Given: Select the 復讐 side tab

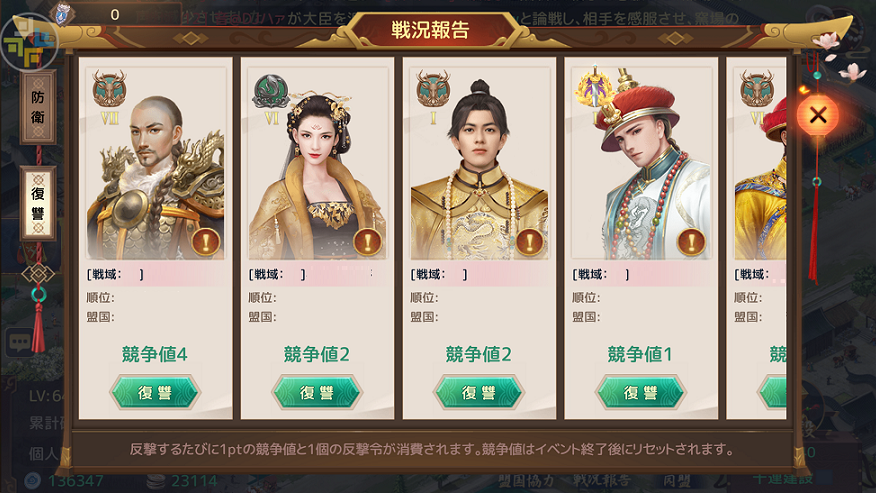Looking at the screenshot, I should pos(38,203).
